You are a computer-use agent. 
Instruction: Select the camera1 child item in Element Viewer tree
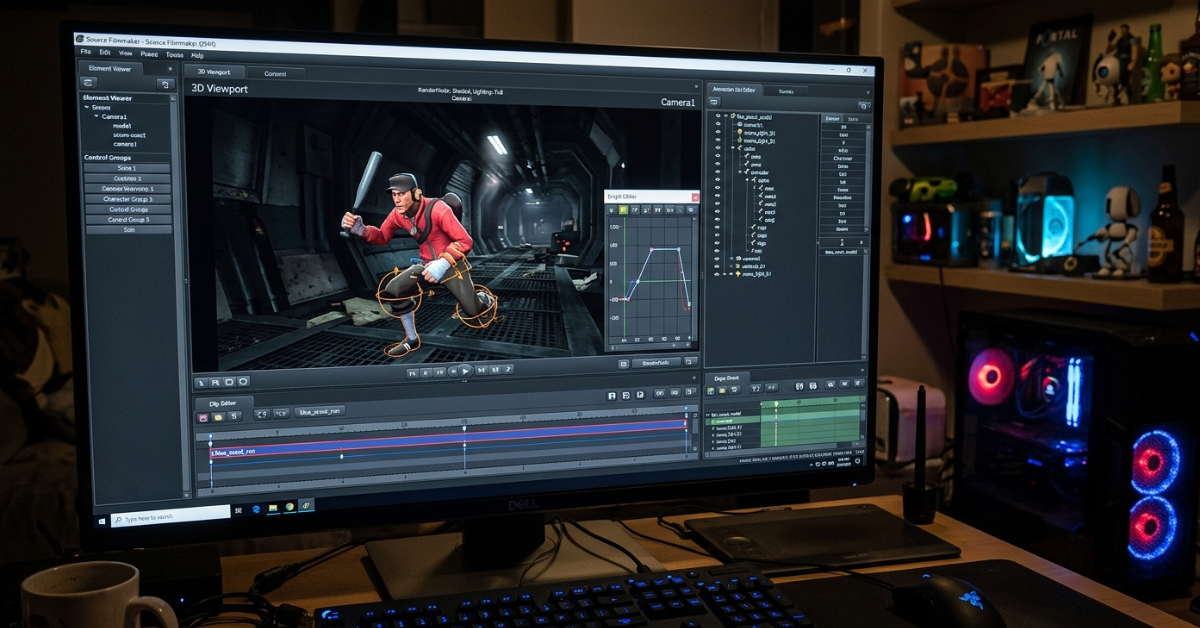pyautogui.click(x=125, y=144)
